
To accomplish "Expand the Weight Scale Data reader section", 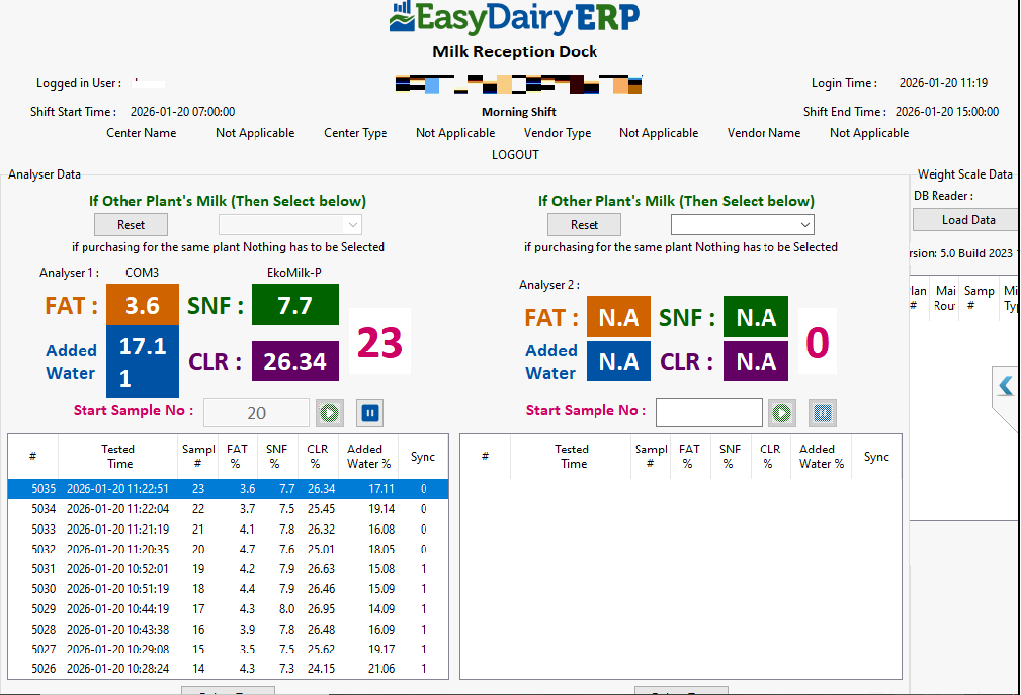I will (964, 219).
